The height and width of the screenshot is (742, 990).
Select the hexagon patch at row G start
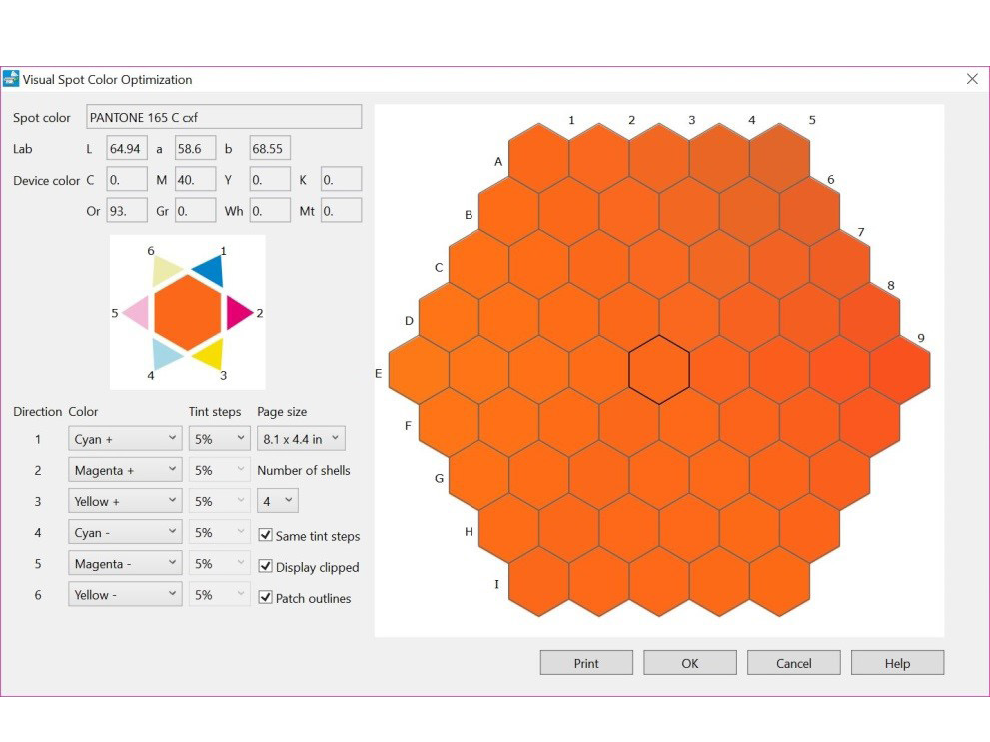[479, 476]
